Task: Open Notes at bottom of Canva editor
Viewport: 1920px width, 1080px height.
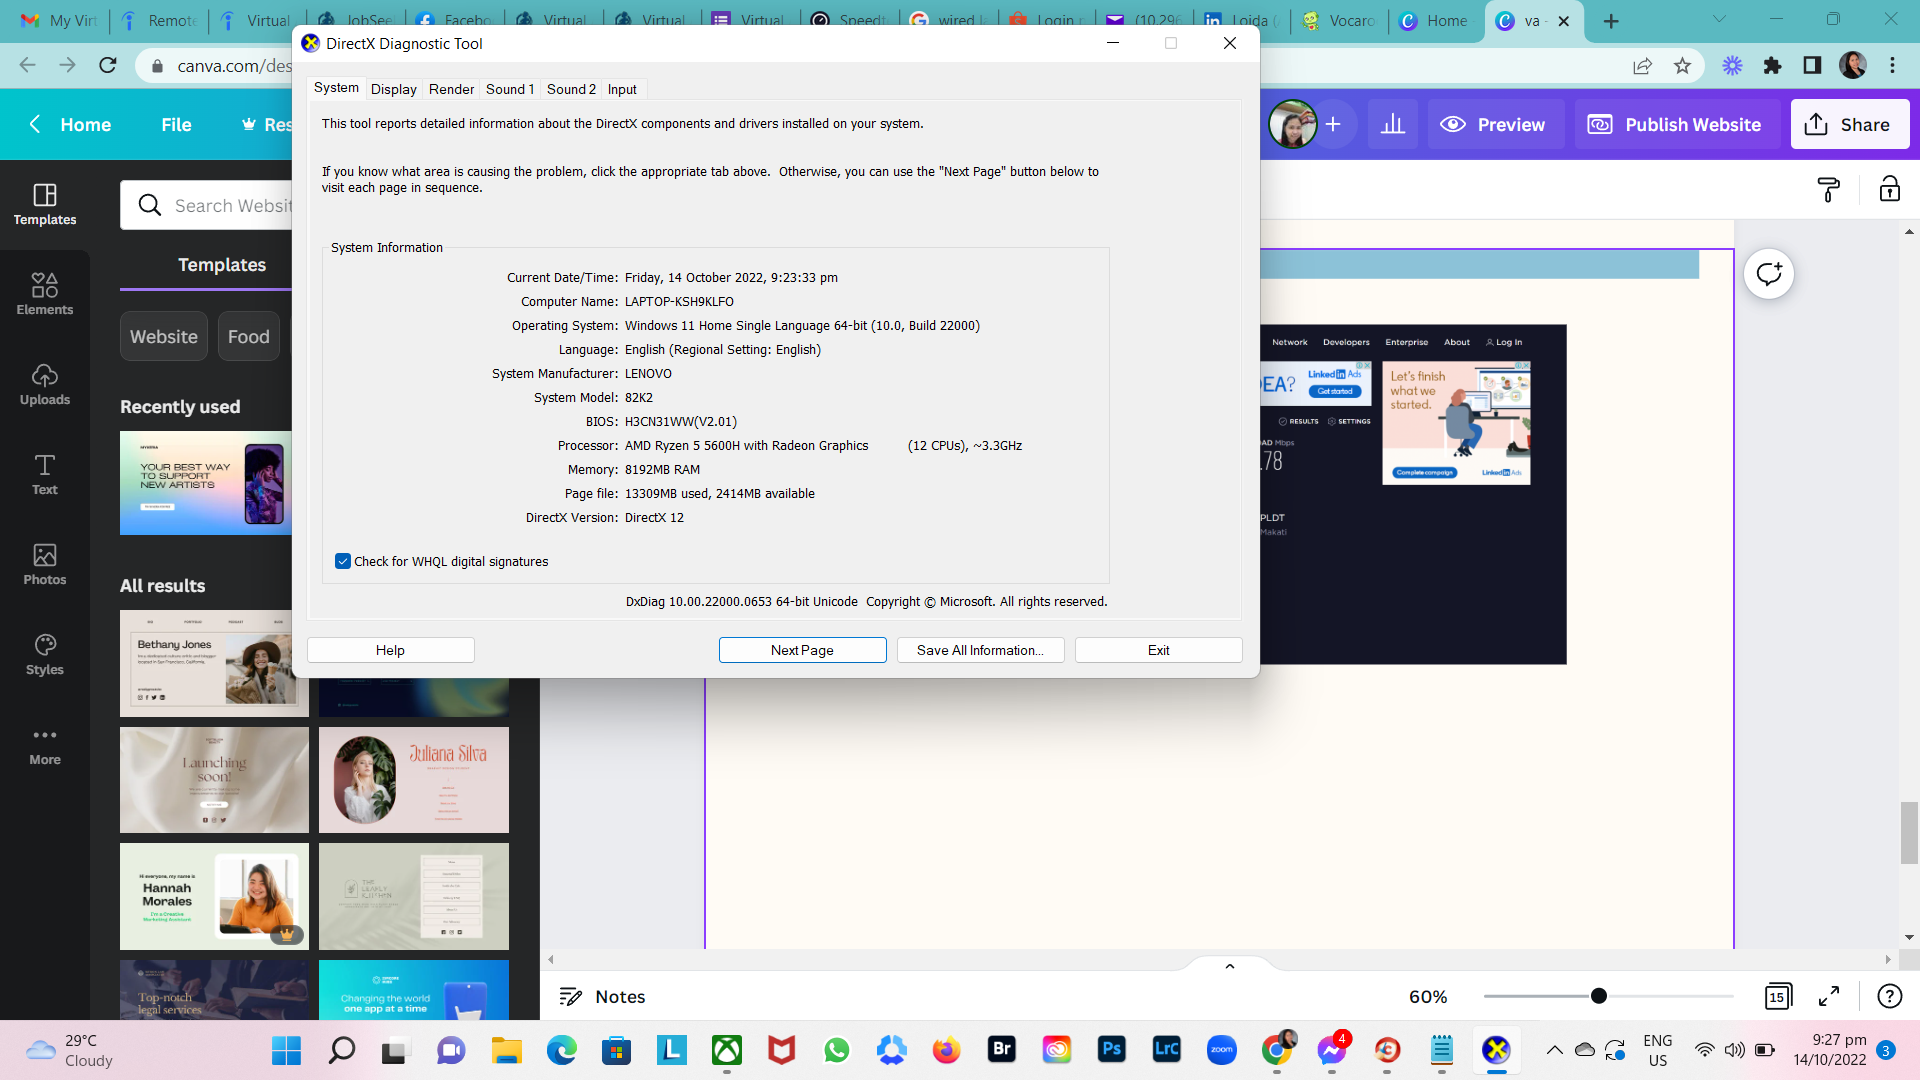Action: (602, 996)
